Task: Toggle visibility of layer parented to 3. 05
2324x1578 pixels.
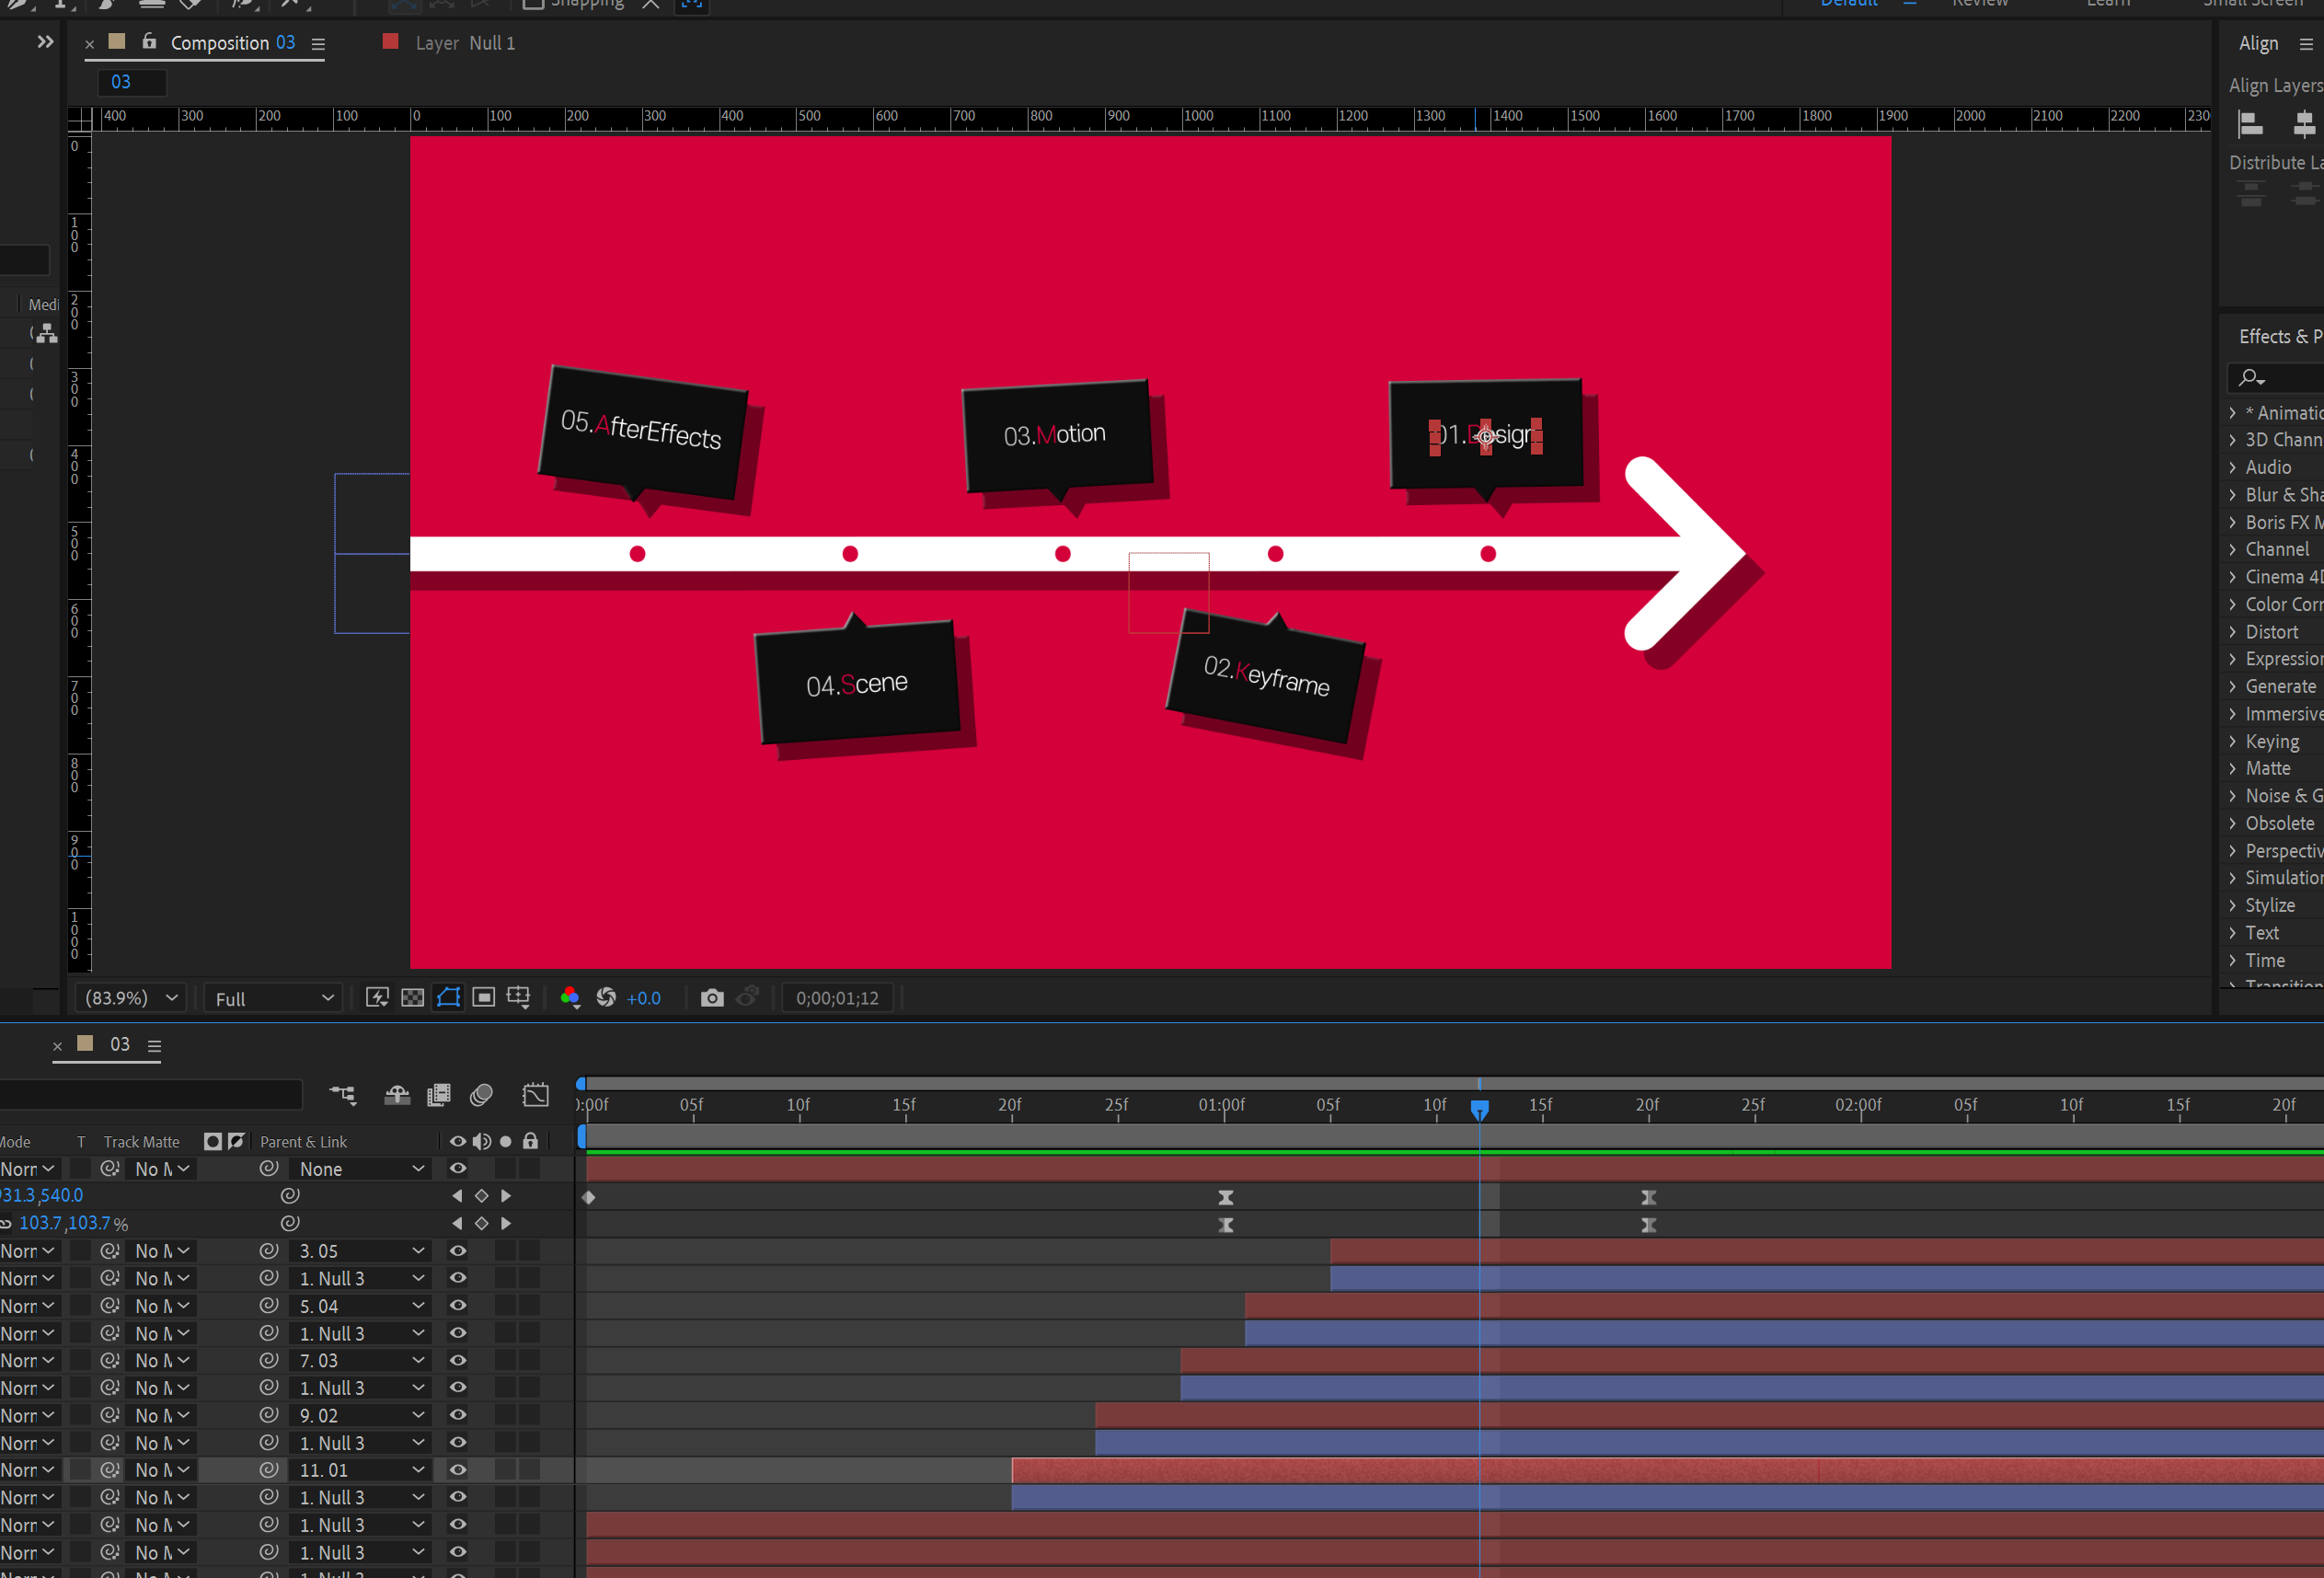Action: (458, 1250)
